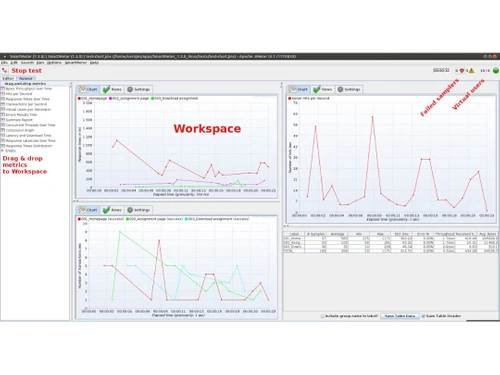This screenshot has width=500, height=375.
Task: Click the Throughput column header
Action: point(444,234)
